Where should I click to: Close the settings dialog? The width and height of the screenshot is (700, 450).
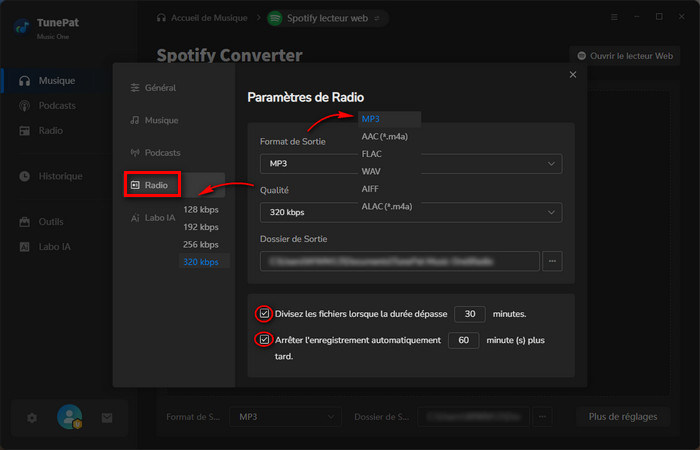click(573, 75)
